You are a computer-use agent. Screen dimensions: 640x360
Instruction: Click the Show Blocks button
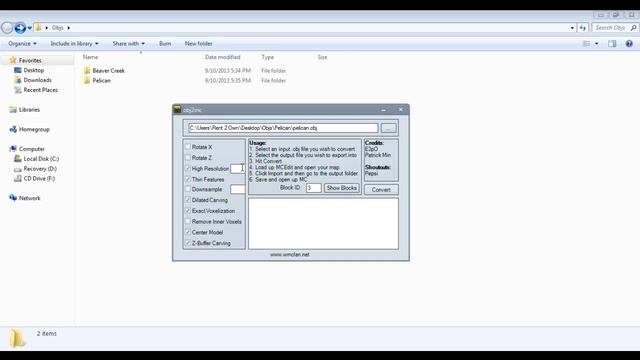point(342,188)
